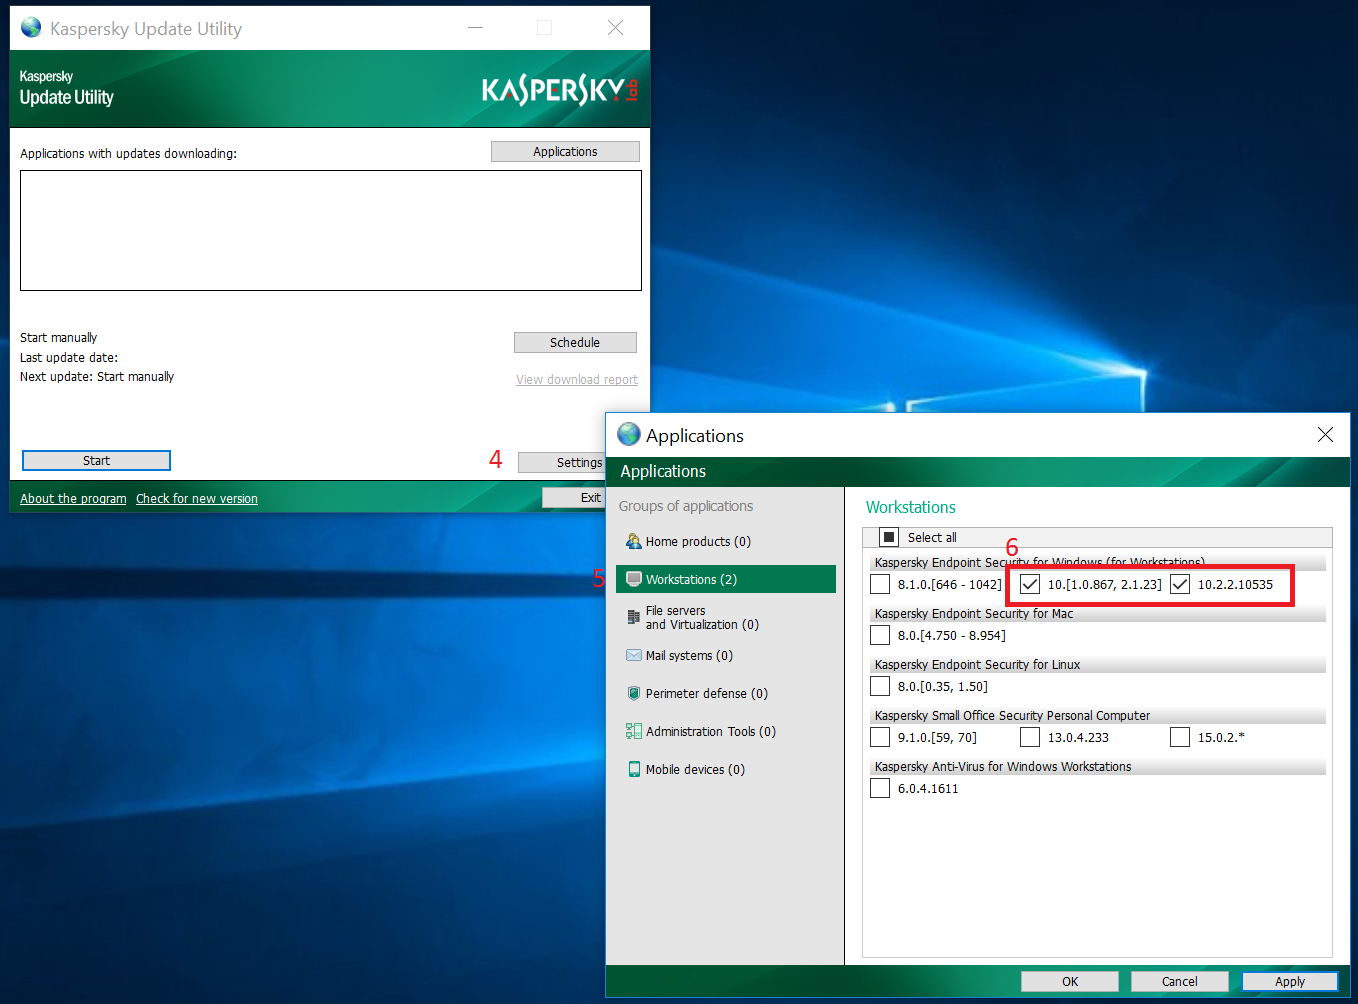Check the Mac 8.0.[4.750 - 8.954] checkbox
Image resolution: width=1358 pixels, height=1004 pixels.
point(880,635)
